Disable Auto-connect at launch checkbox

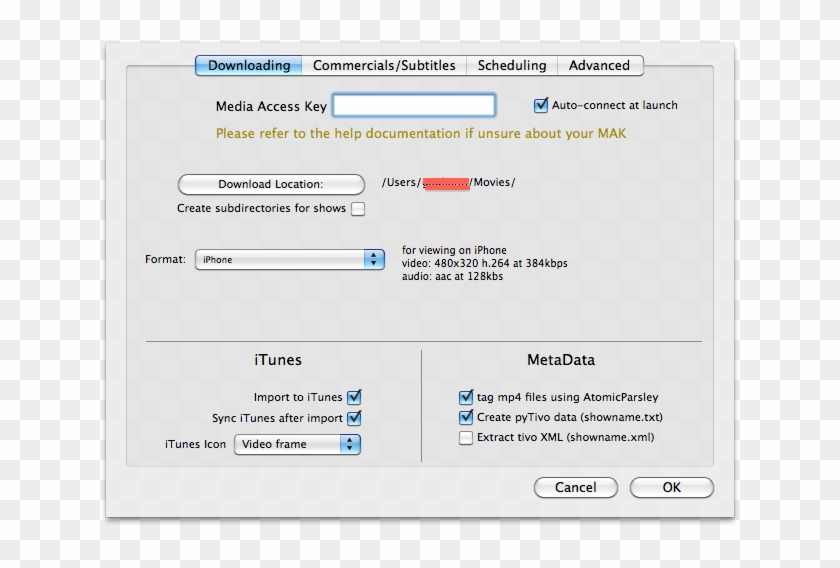[x=541, y=105]
